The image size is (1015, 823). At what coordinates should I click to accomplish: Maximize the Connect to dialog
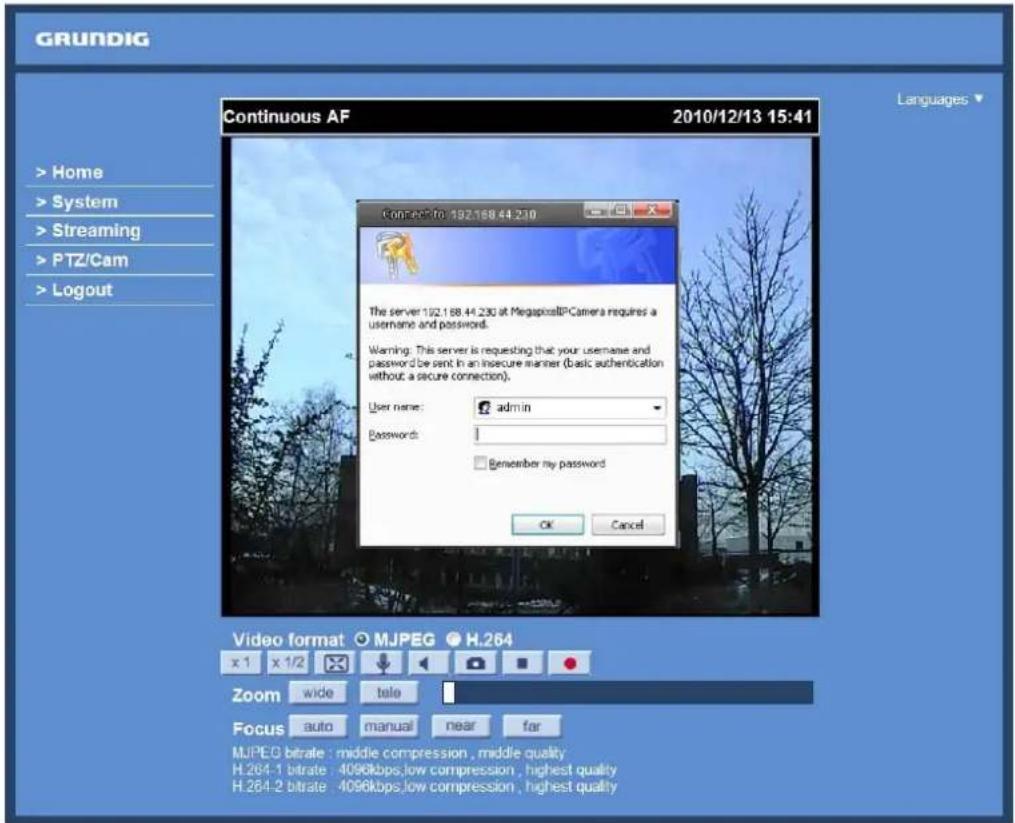[621, 210]
